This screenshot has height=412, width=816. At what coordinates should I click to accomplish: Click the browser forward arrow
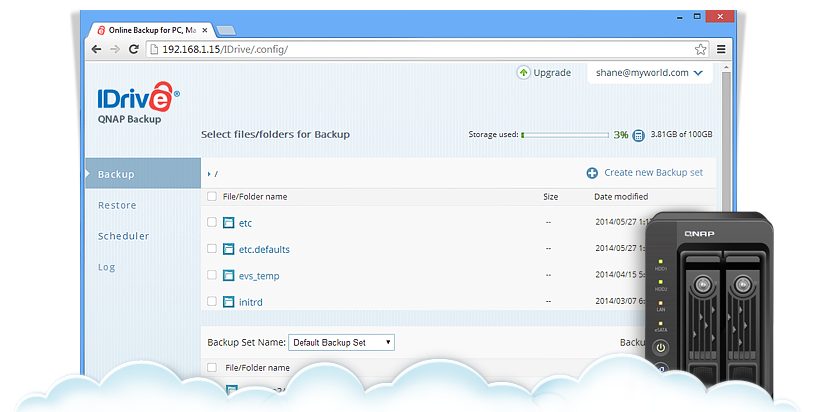pos(115,49)
